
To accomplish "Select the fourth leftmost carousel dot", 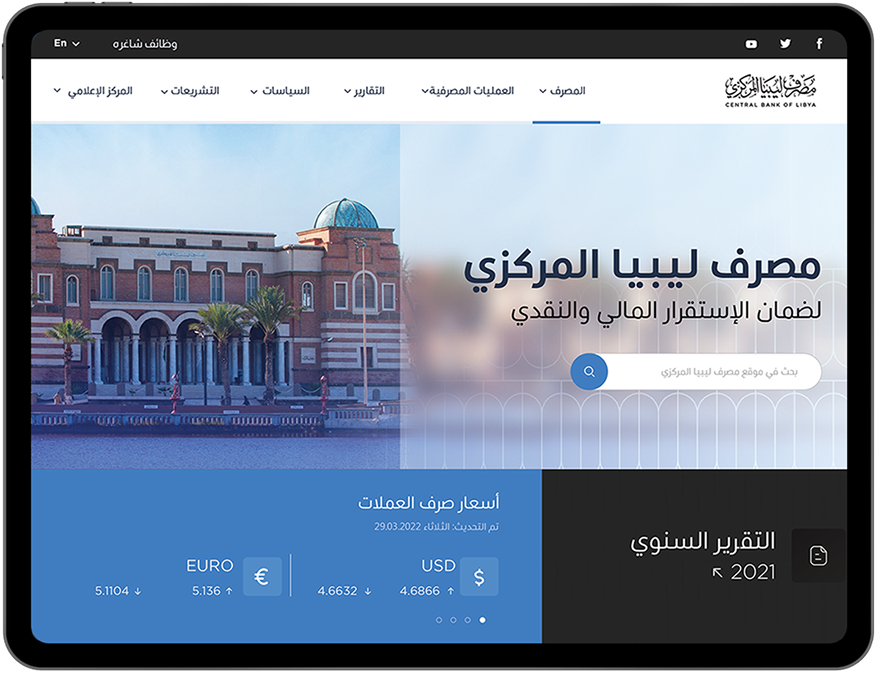I will click(439, 620).
